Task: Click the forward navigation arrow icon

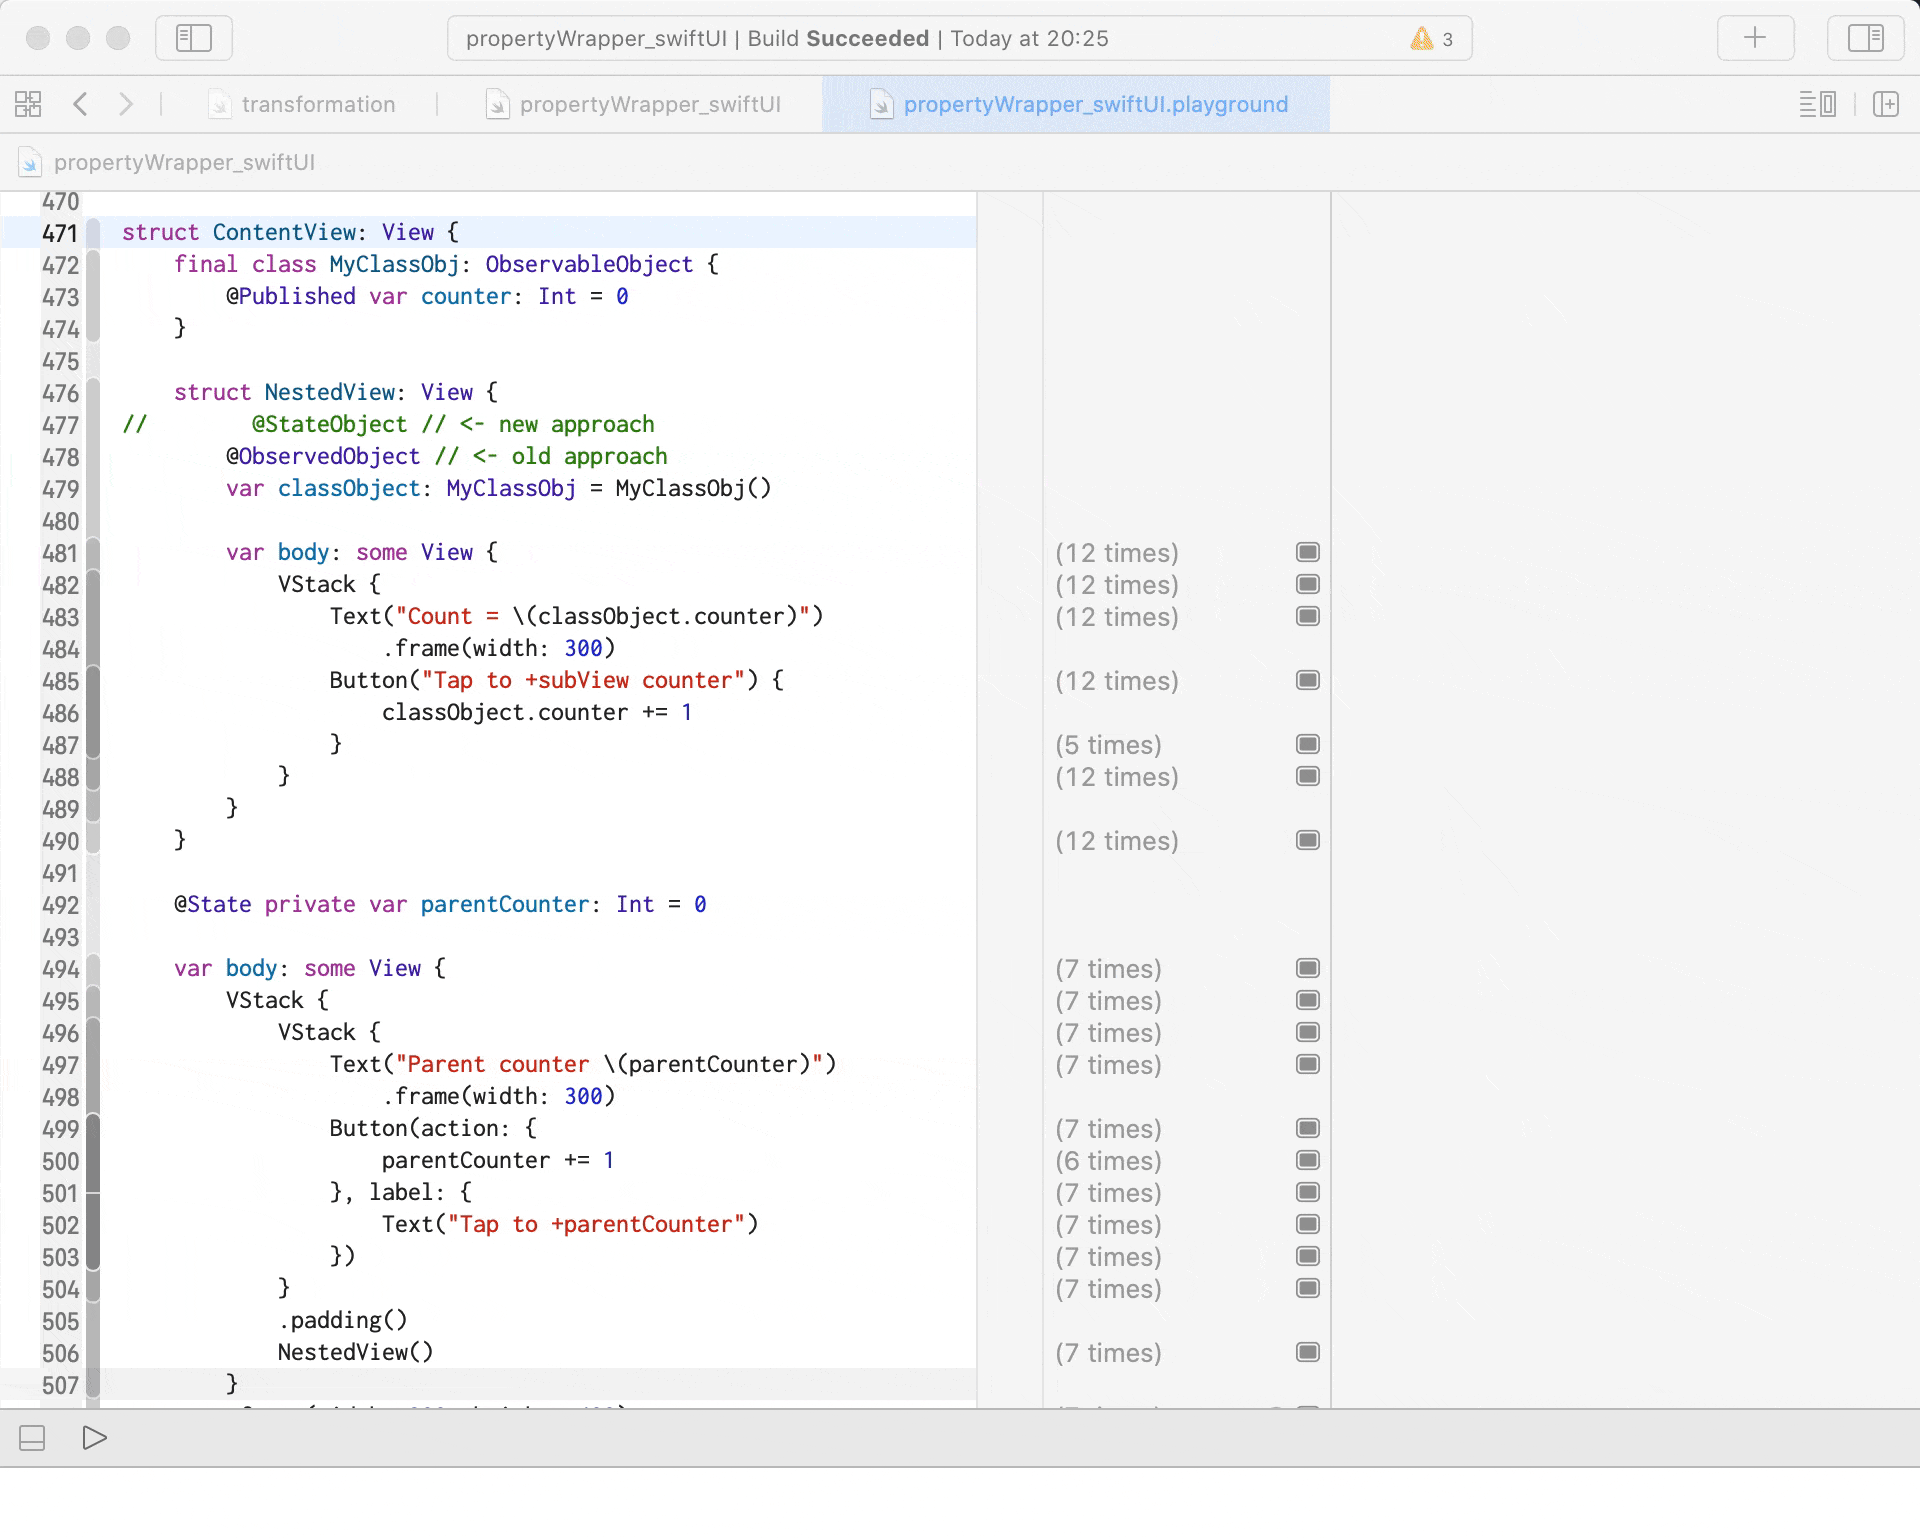Action: coord(125,104)
